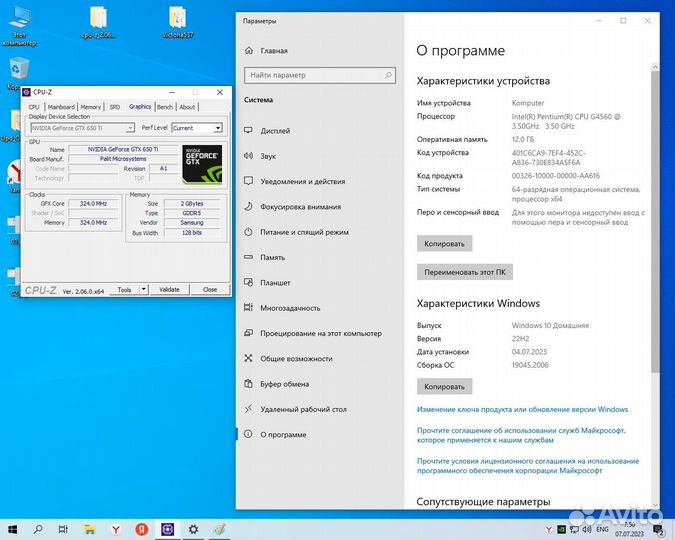
Task: Click the Settings gear on the taskbar
Action: [193, 529]
